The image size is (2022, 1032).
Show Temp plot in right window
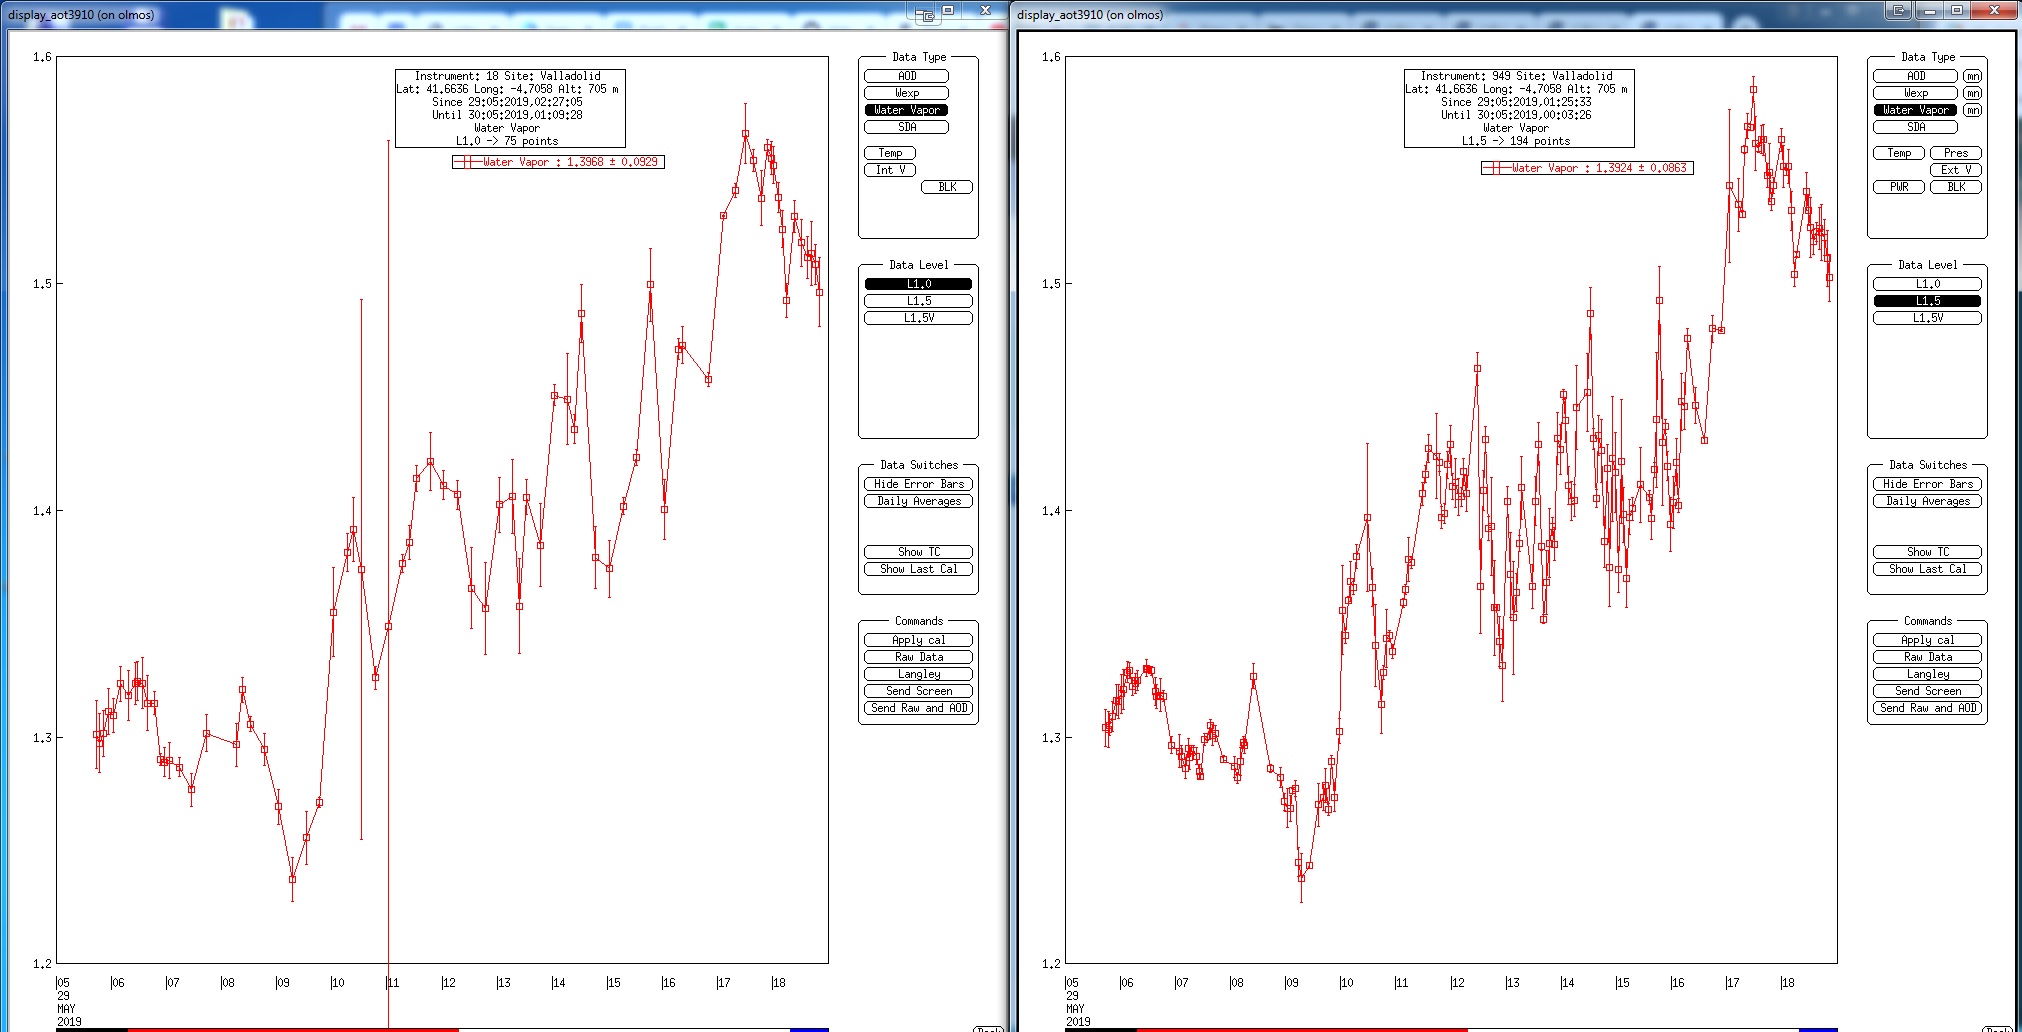pyautogui.click(x=1898, y=153)
